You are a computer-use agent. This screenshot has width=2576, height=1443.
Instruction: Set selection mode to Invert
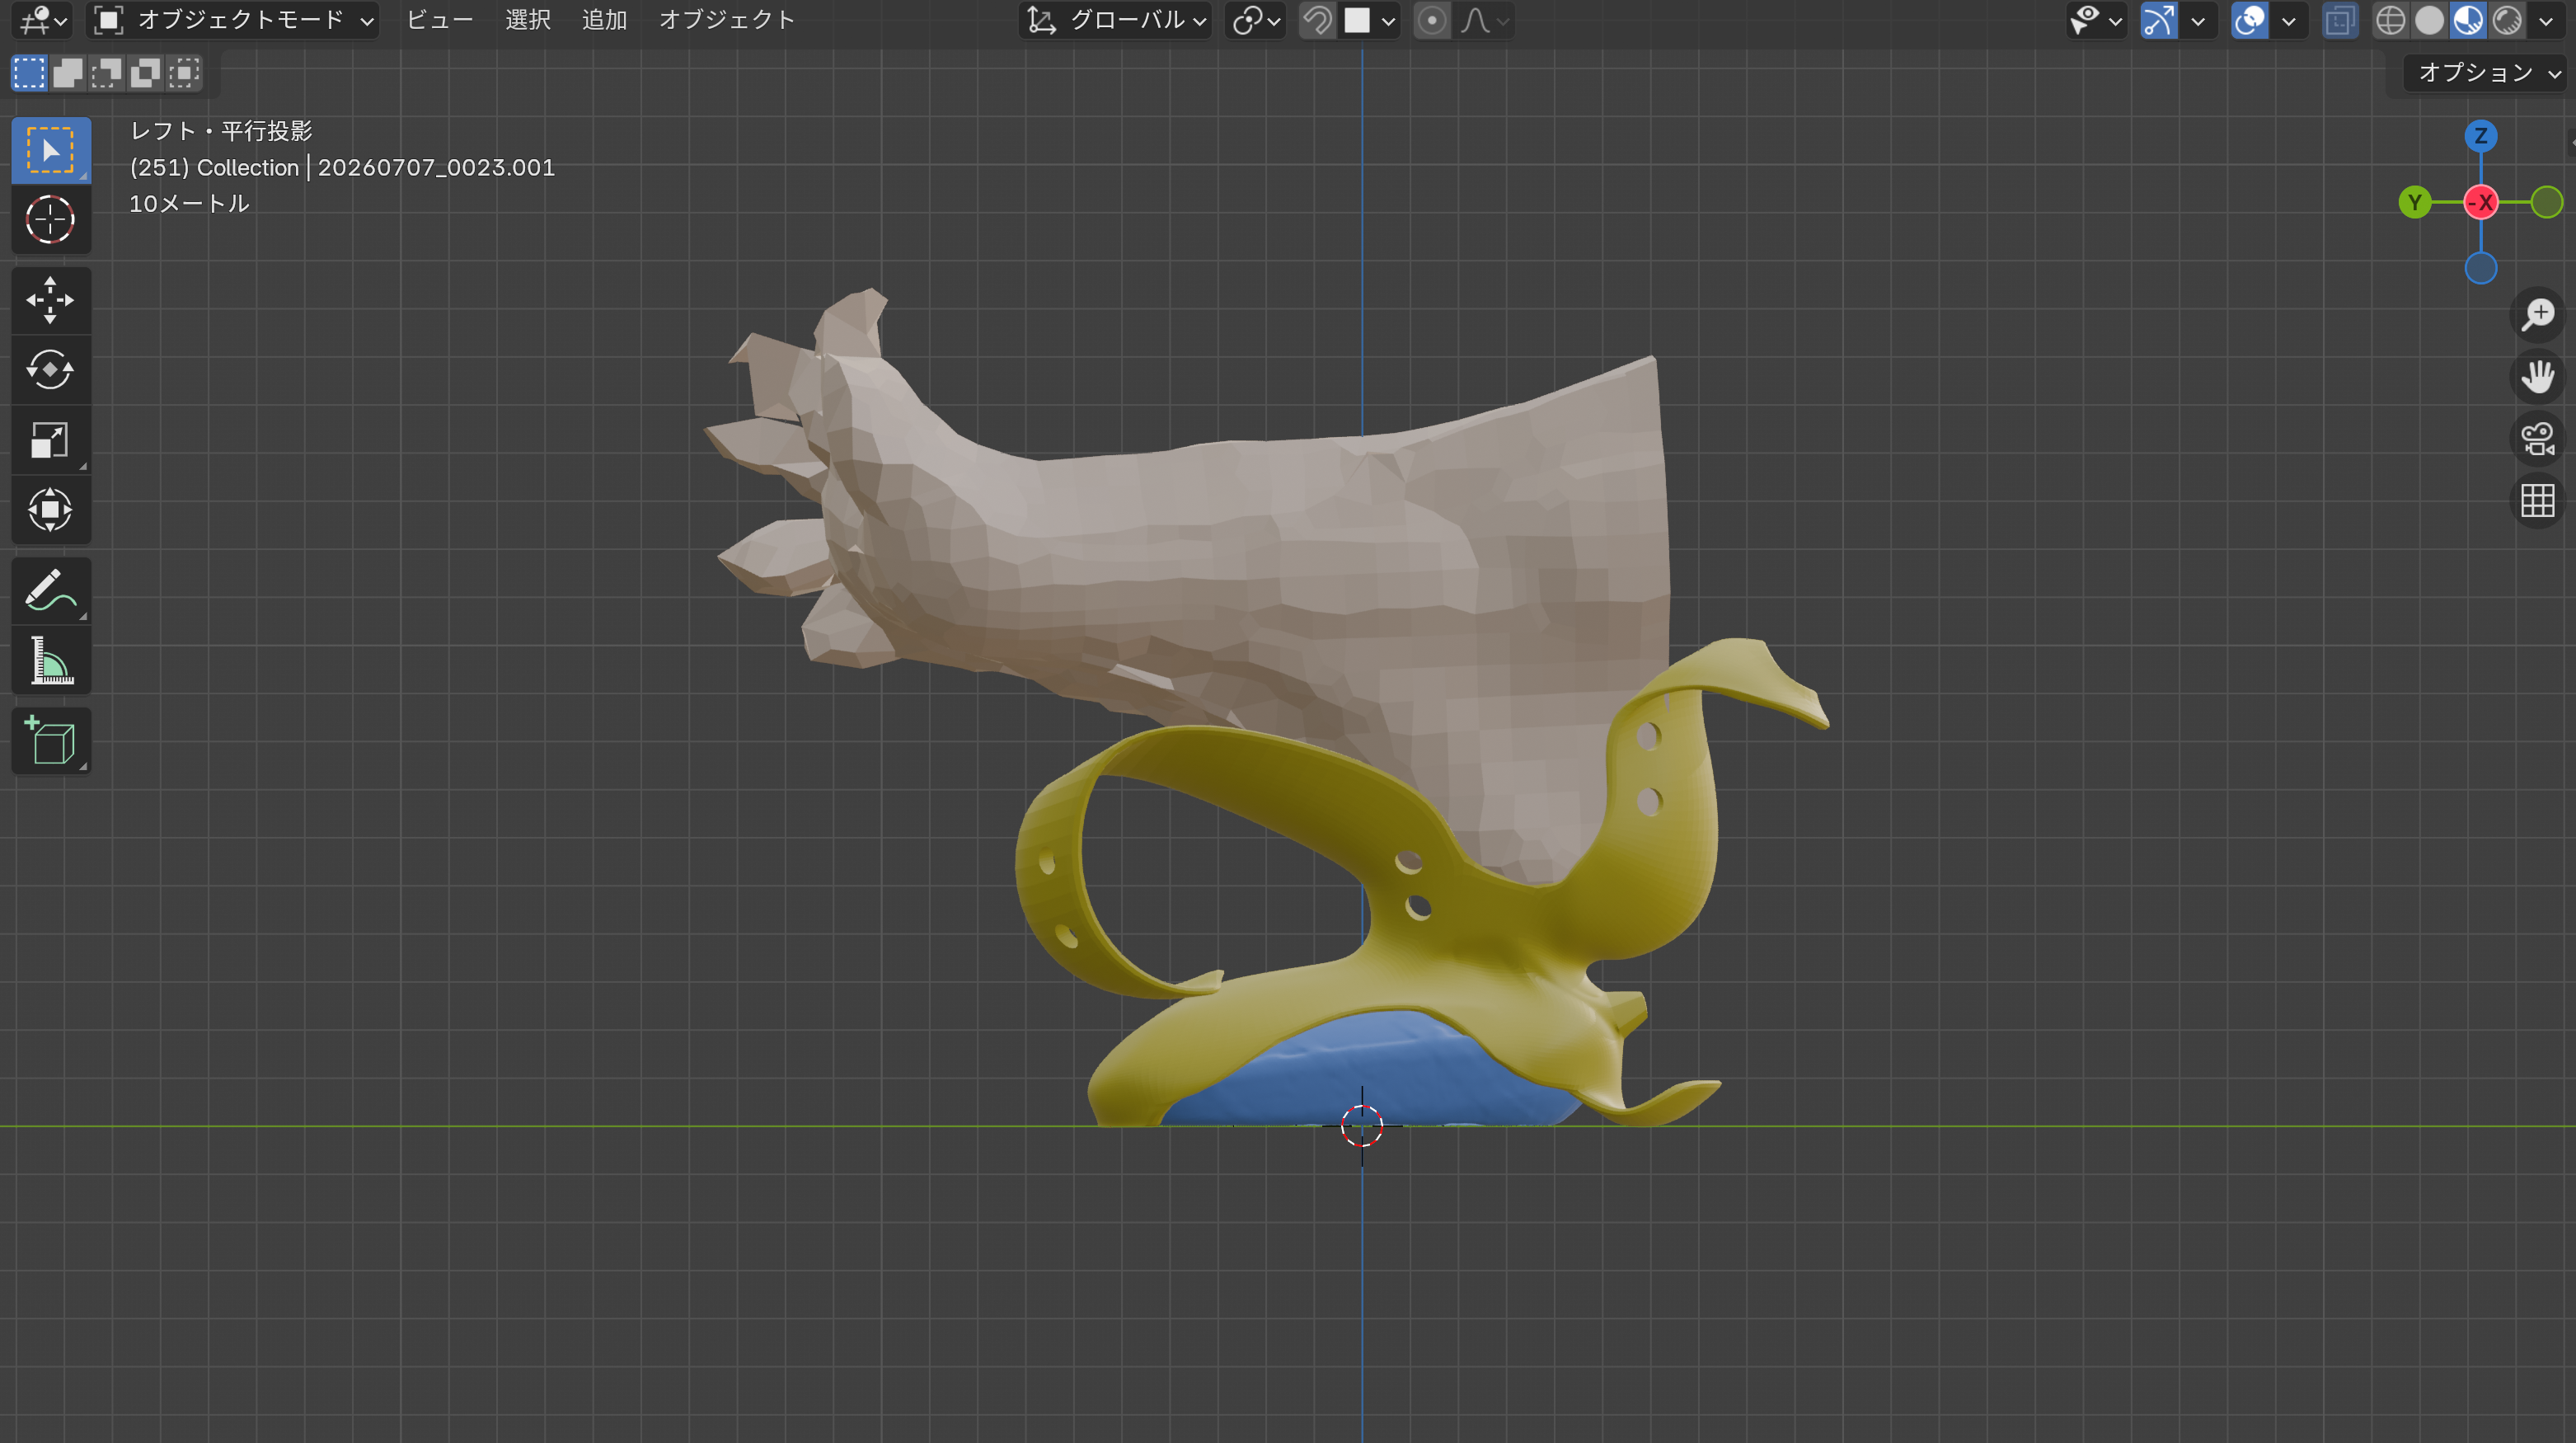pos(145,73)
